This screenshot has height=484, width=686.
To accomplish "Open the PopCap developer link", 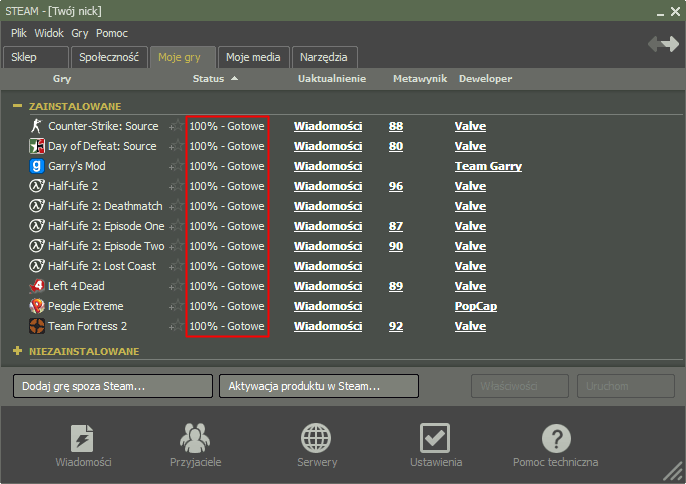I will pos(476,306).
